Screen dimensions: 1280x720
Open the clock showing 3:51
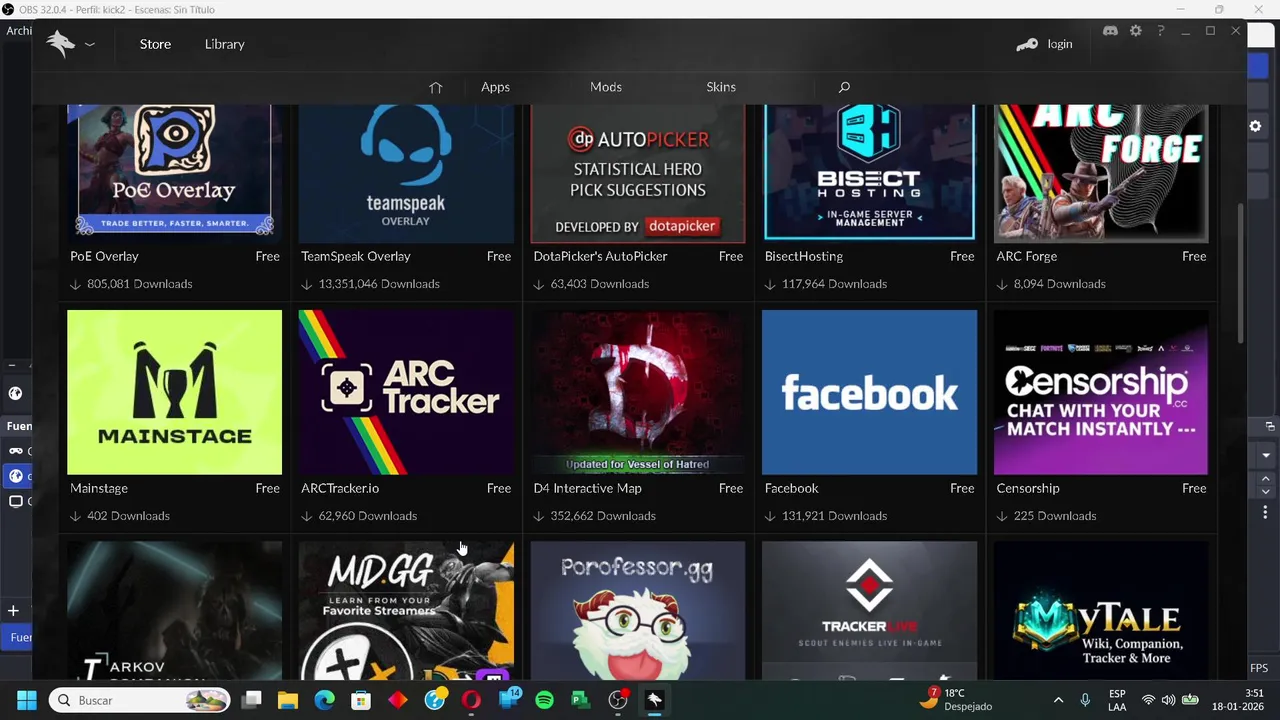coord(1238,699)
